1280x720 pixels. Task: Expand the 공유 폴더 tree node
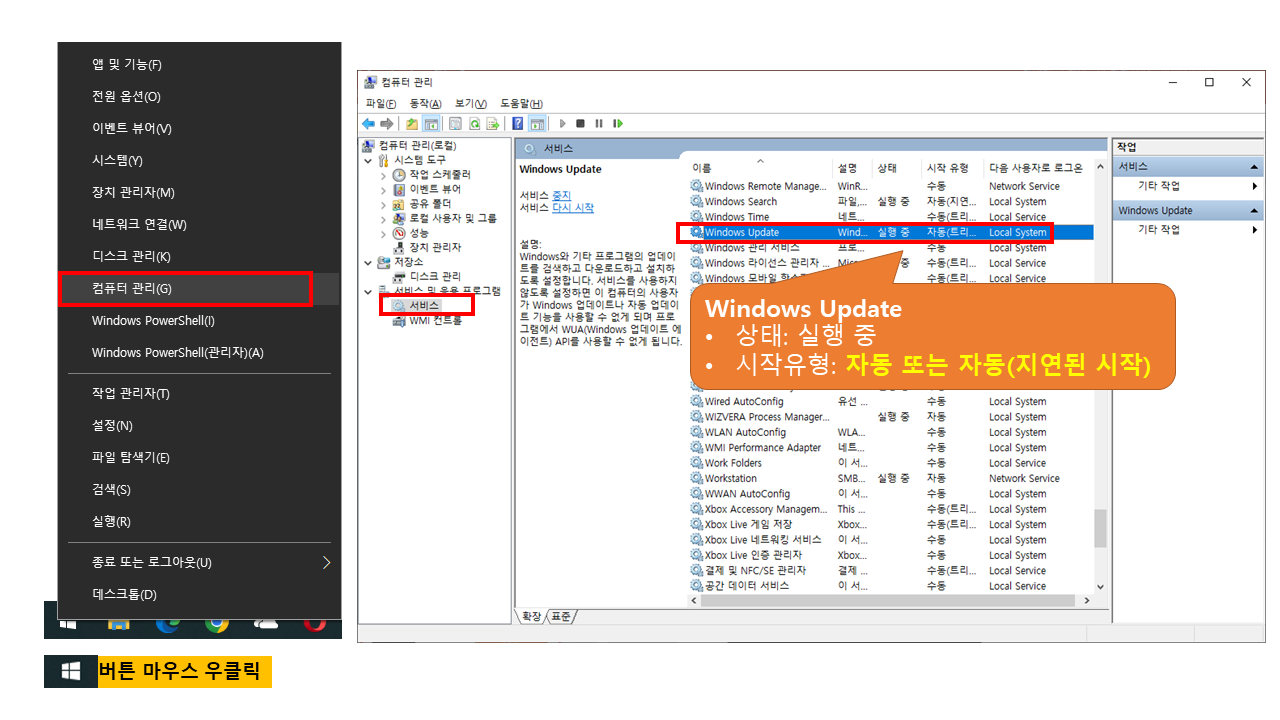pyautogui.click(x=383, y=204)
